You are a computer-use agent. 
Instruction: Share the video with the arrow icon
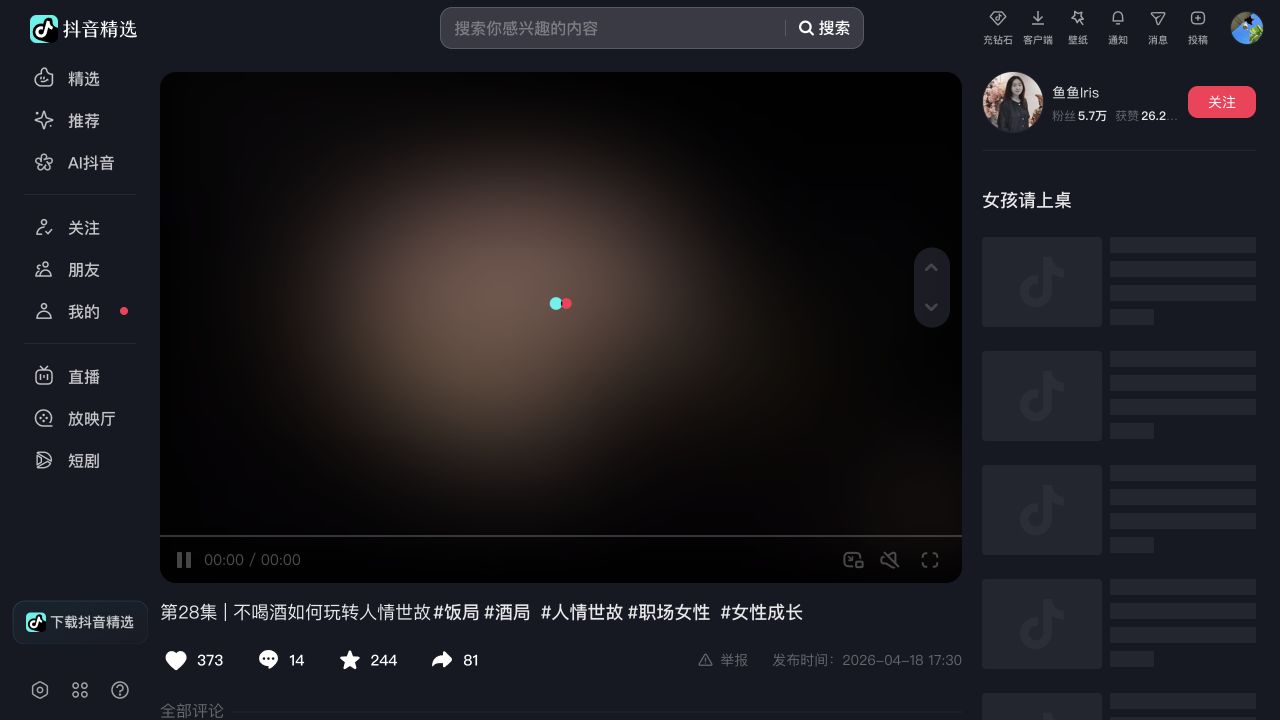442,660
